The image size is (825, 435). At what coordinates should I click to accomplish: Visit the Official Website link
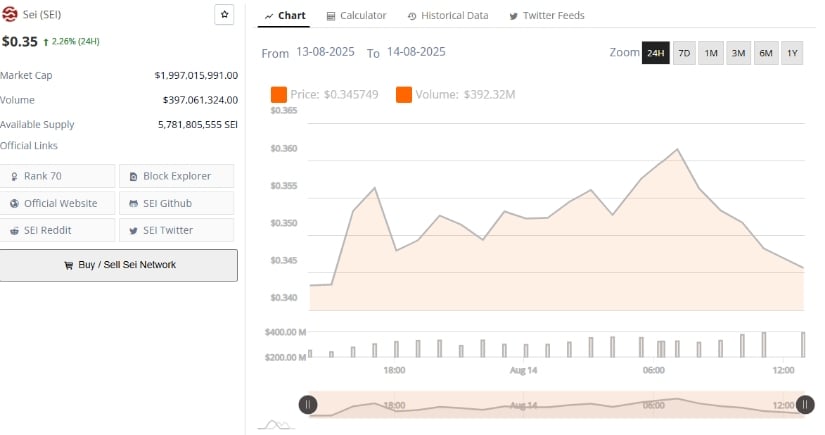pos(57,203)
